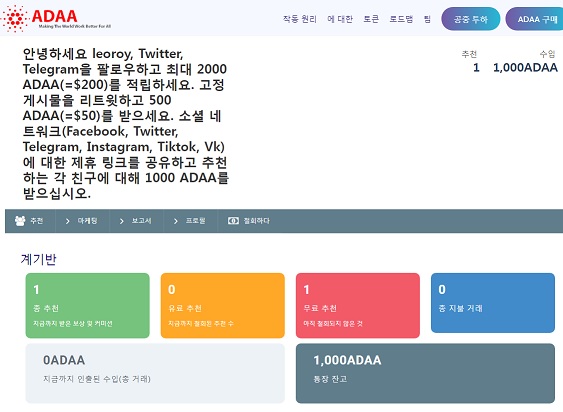Click the red 무료 추천 card
This screenshot has height=412, width=563.
358,305
